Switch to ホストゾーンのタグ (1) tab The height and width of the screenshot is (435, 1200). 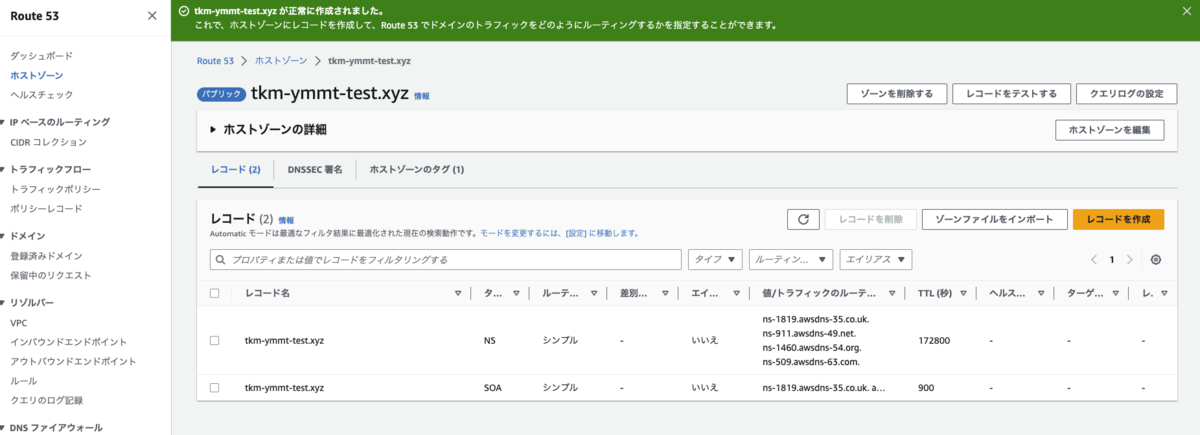click(417, 170)
